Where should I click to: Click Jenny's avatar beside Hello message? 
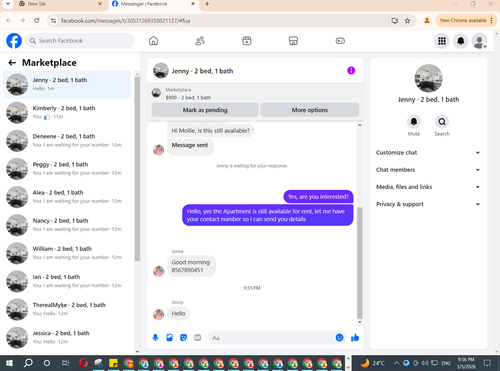pyautogui.click(x=159, y=314)
